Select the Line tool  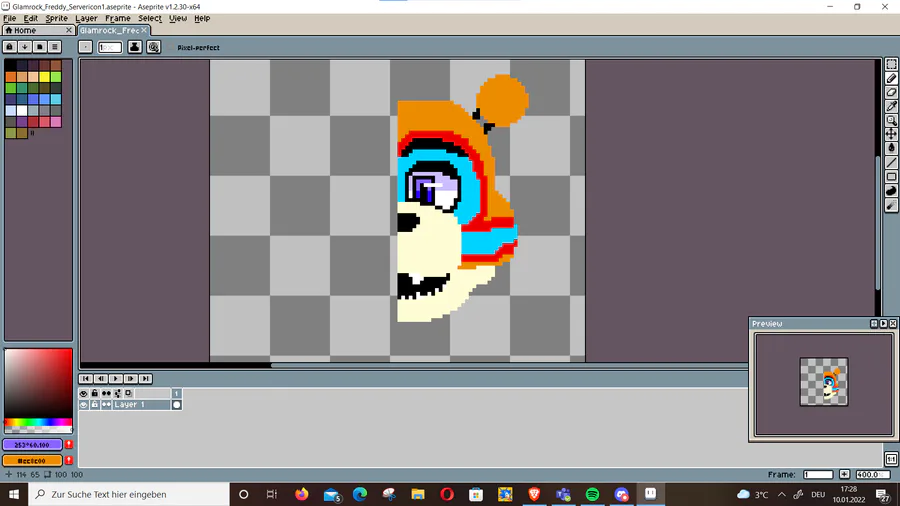click(x=891, y=163)
